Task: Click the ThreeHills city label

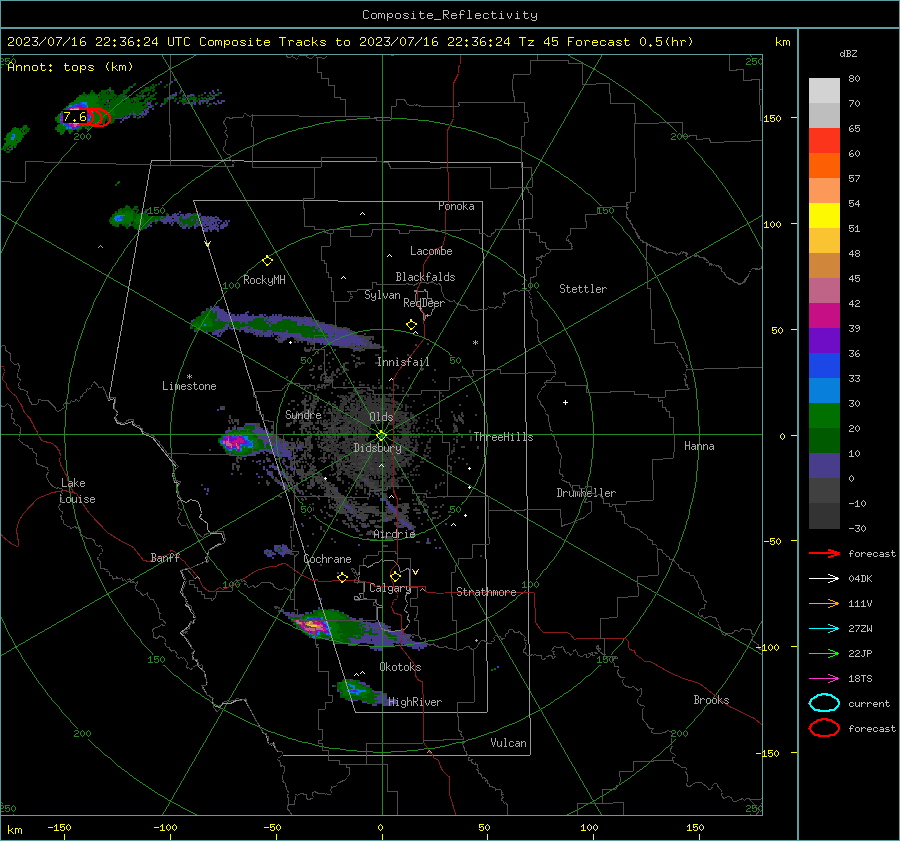Action: tap(503, 437)
